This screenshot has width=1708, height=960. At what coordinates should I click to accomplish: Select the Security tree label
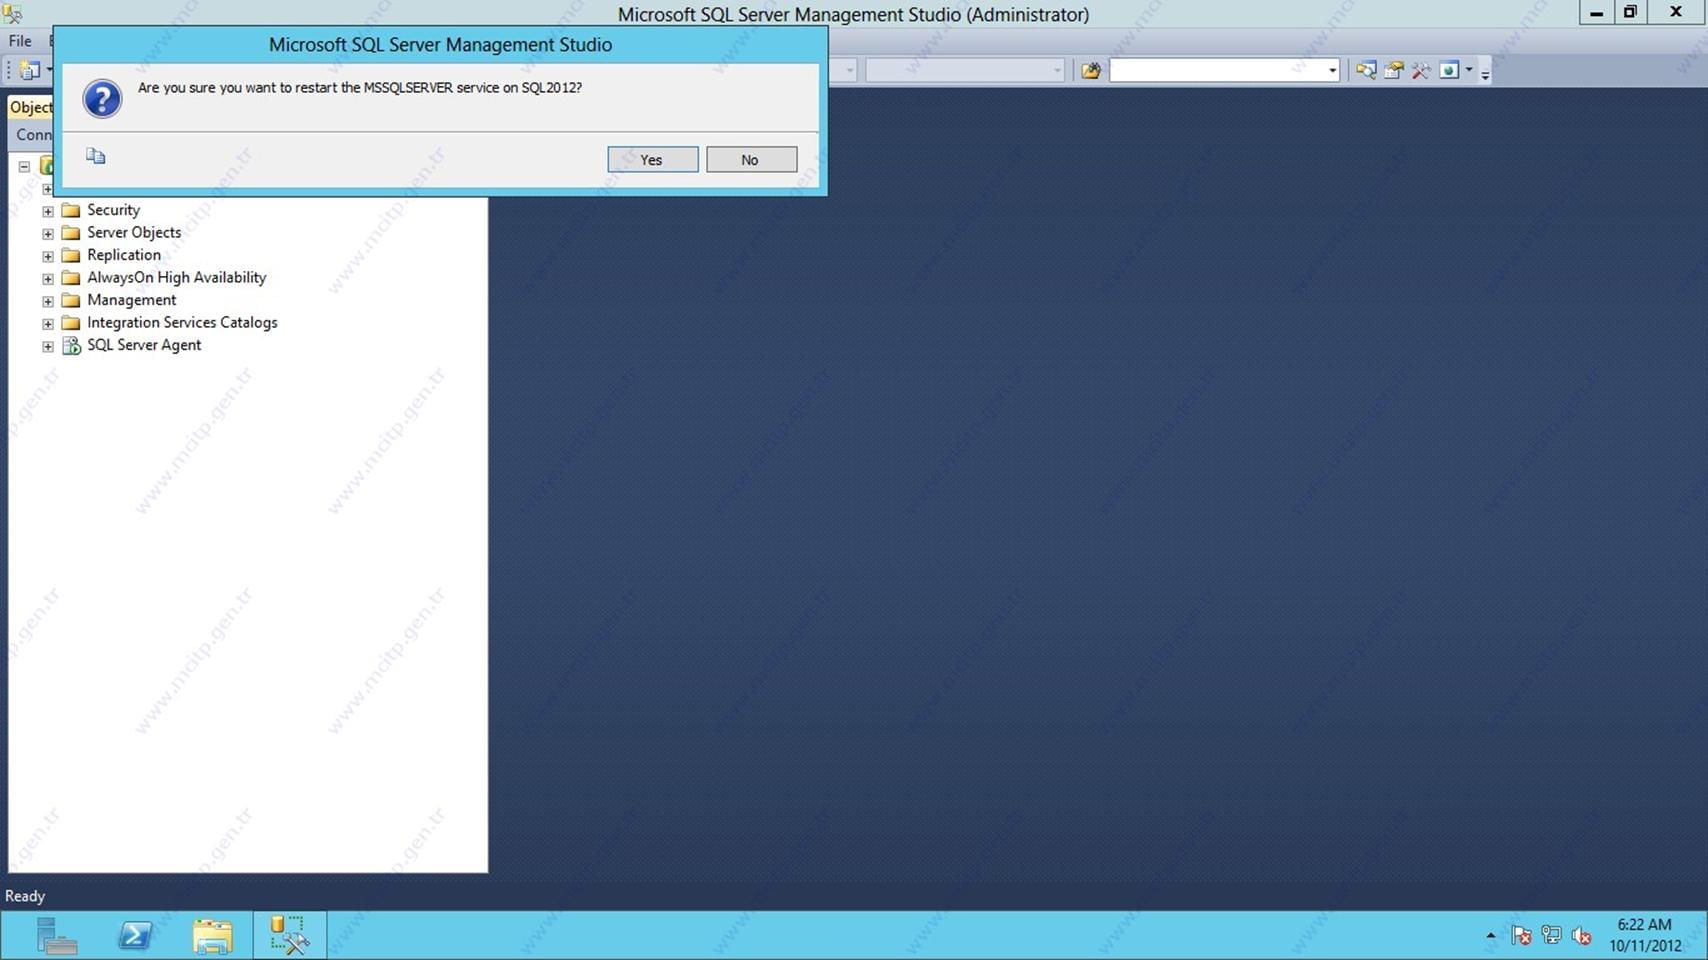coord(113,210)
